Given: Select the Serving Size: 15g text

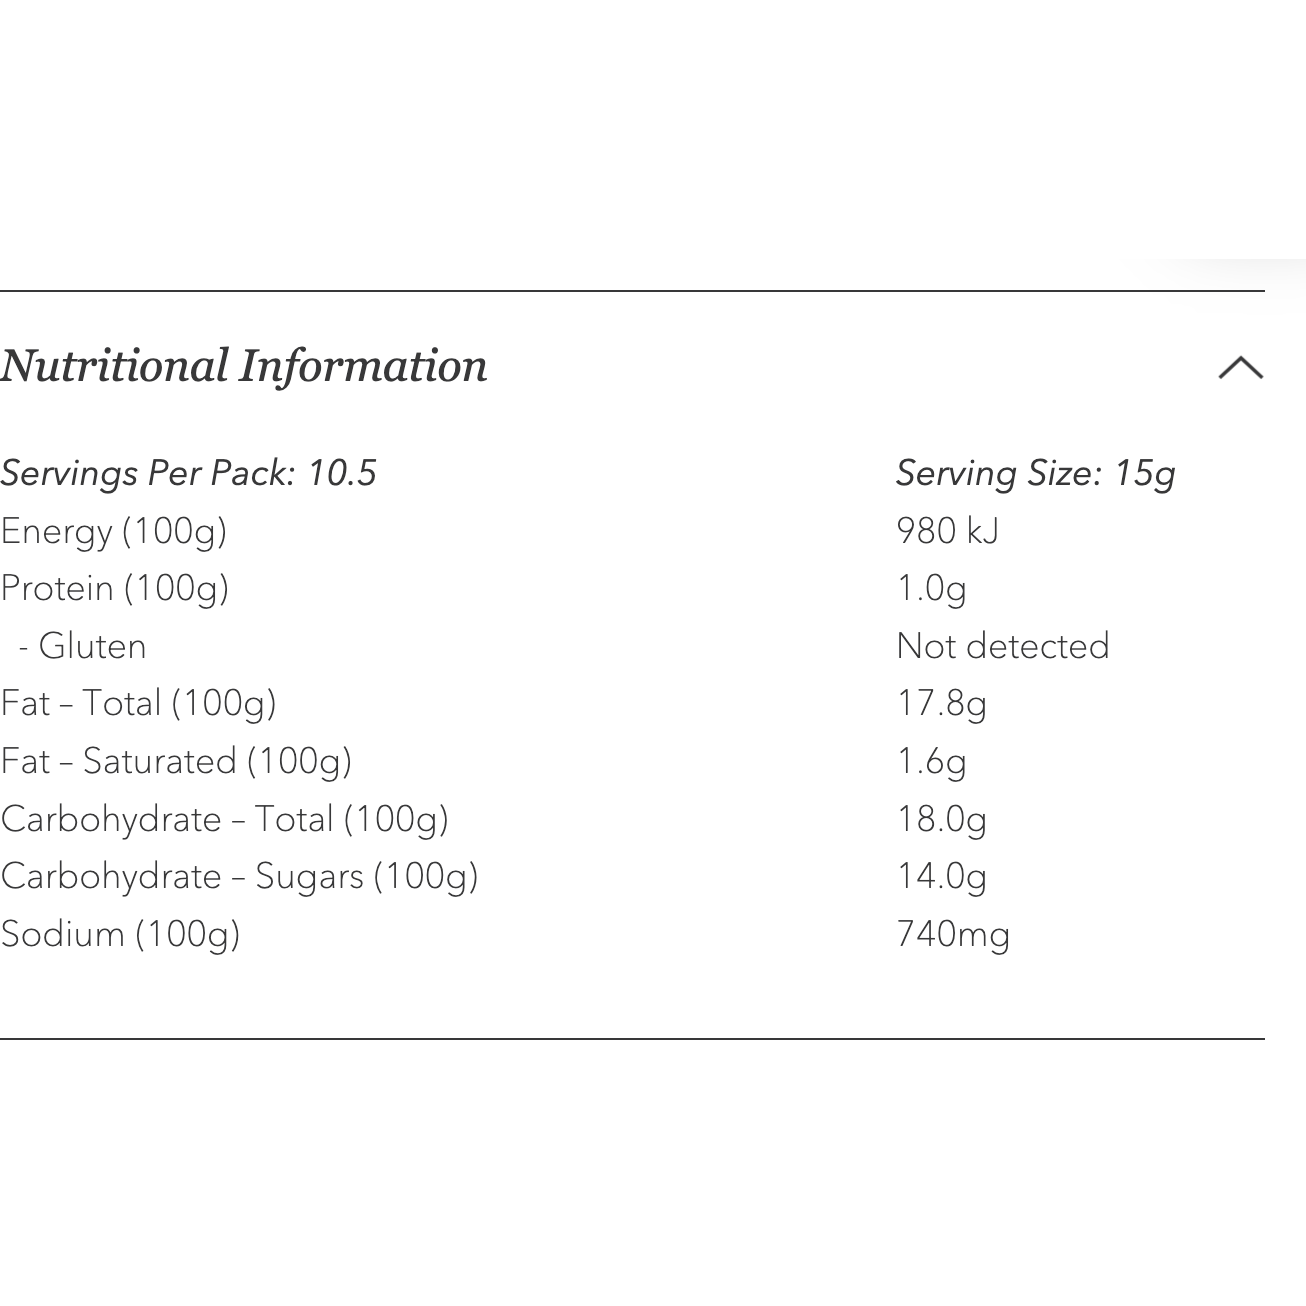Looking at the screenshot, I should 1036,473.
